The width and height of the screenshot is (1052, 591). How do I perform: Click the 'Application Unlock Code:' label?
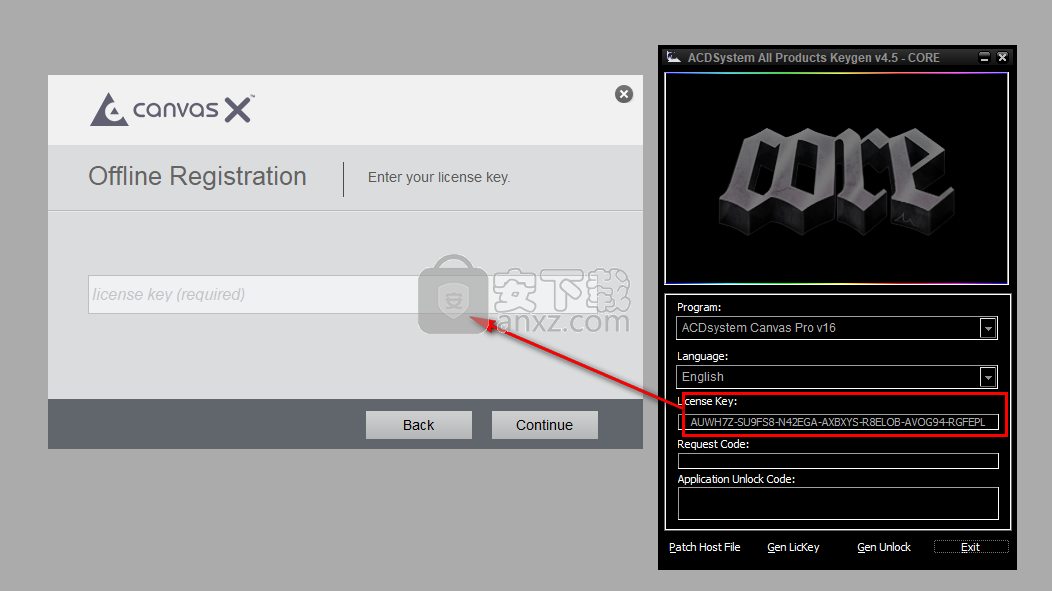click(x=736, y=479)
